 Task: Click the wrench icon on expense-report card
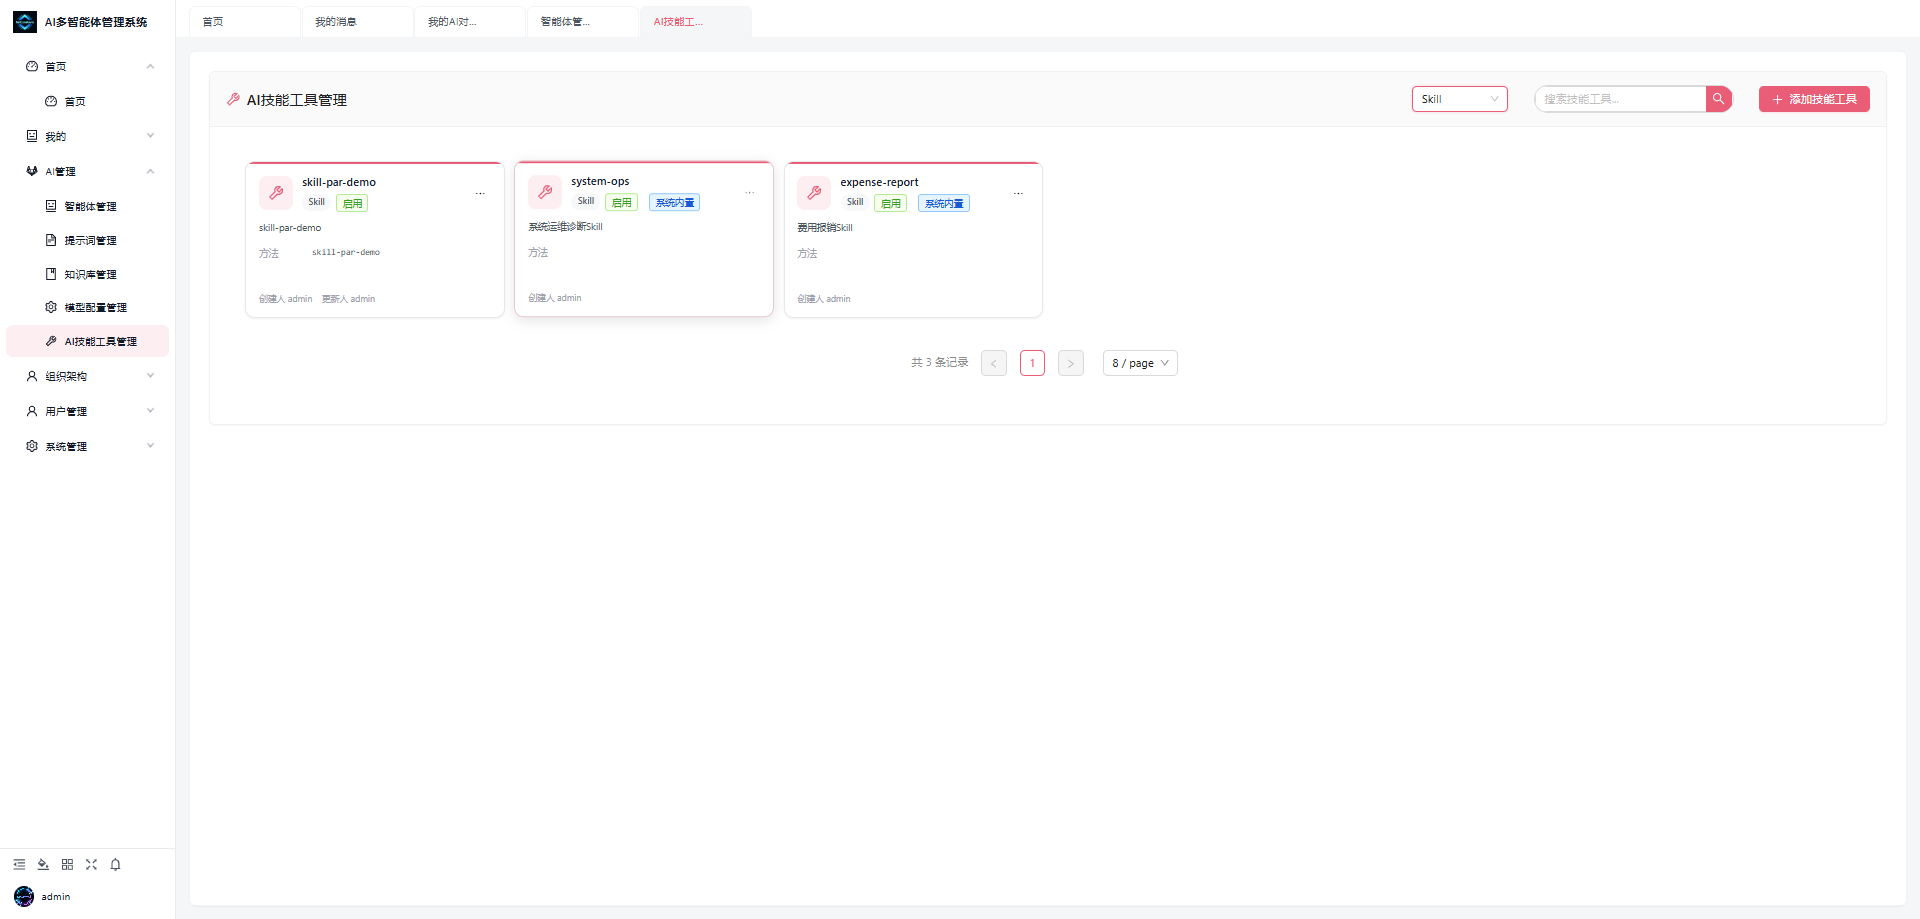814,192
